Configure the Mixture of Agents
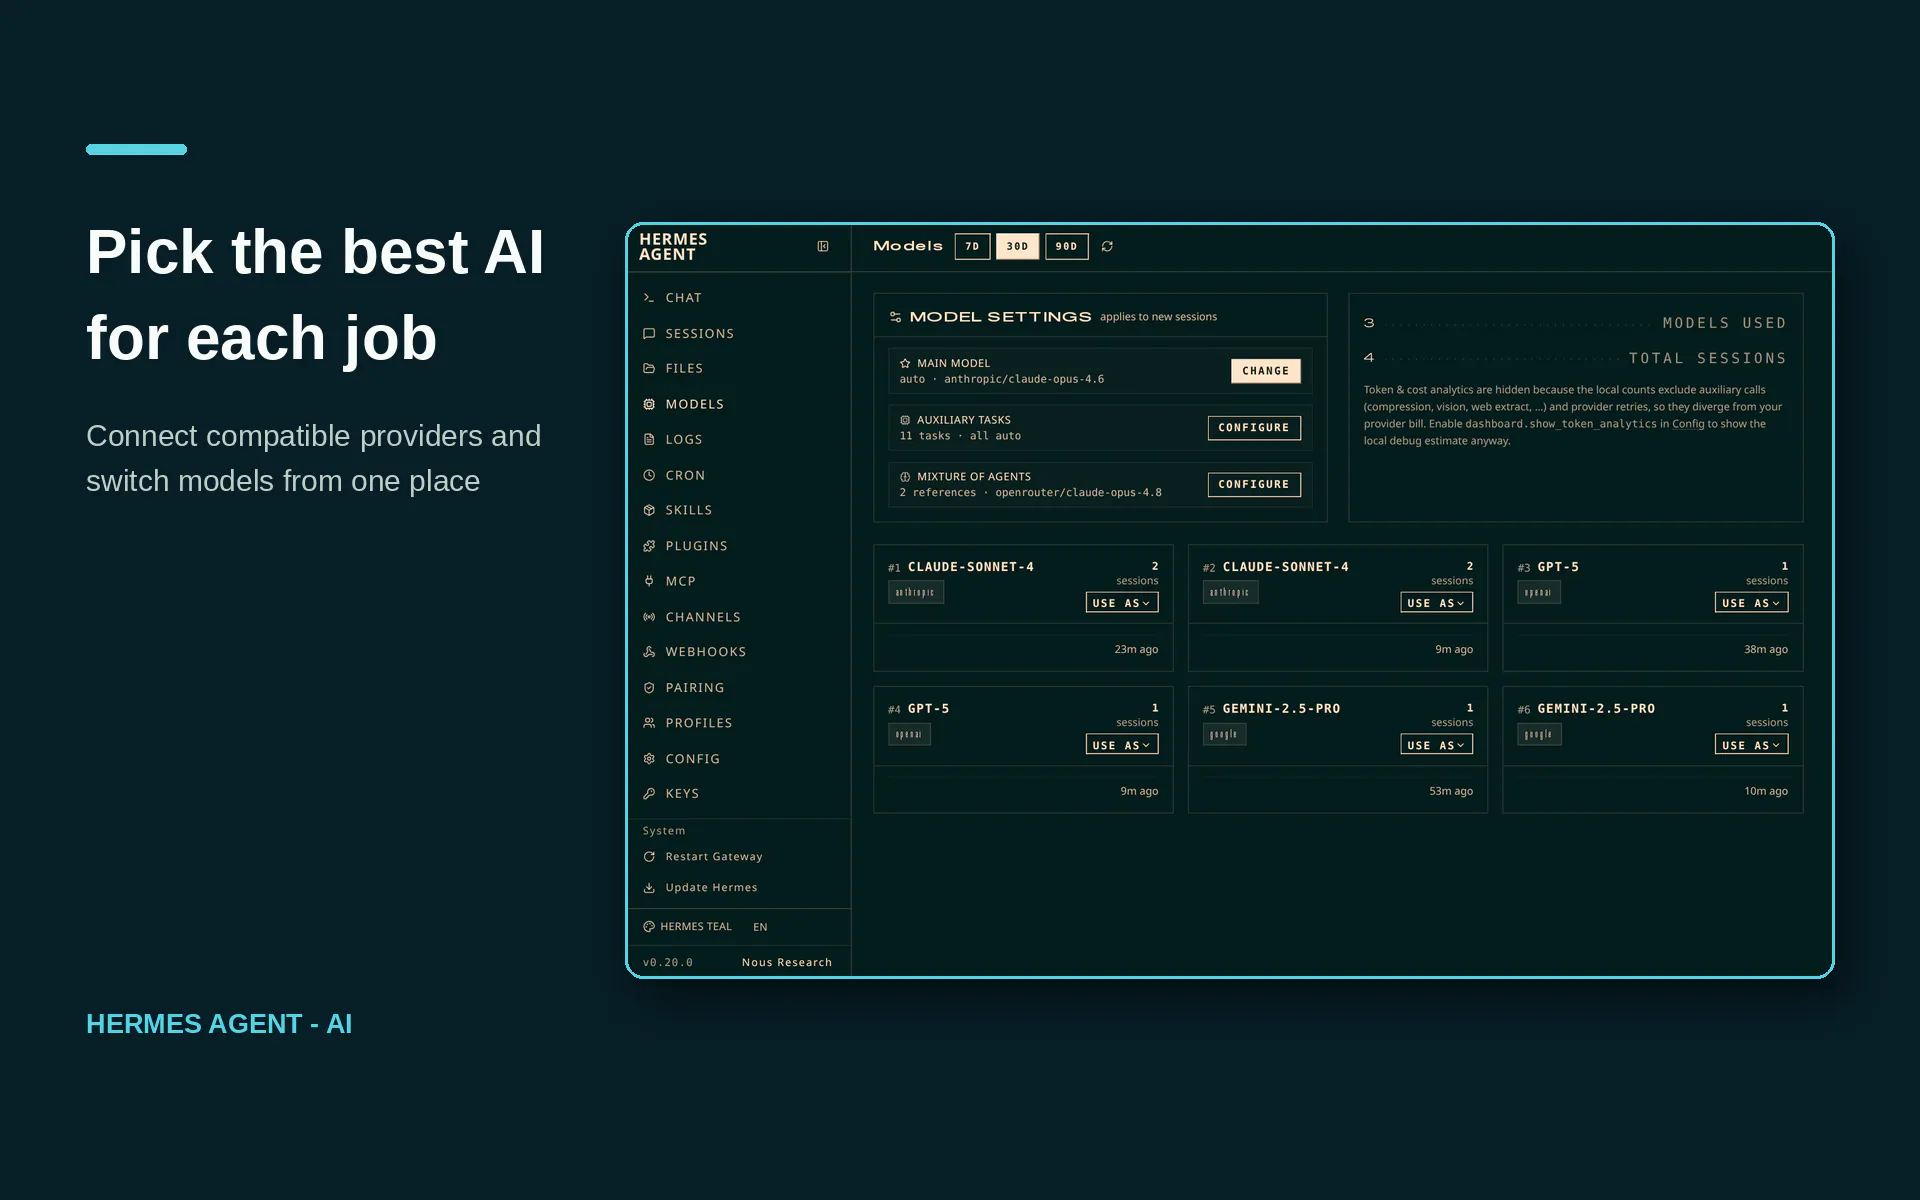 (1254, 484)
